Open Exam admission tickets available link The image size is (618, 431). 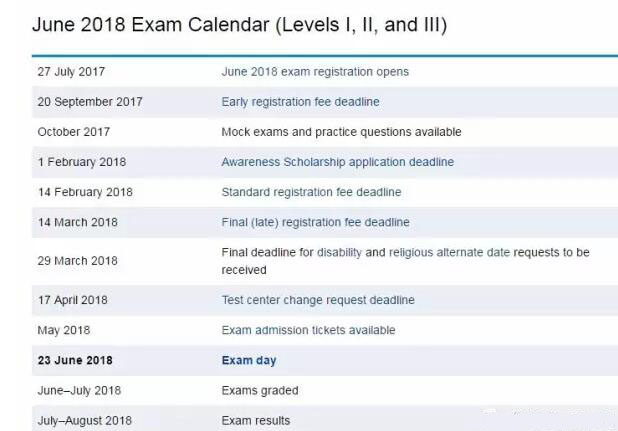click(x=308, y=330)
